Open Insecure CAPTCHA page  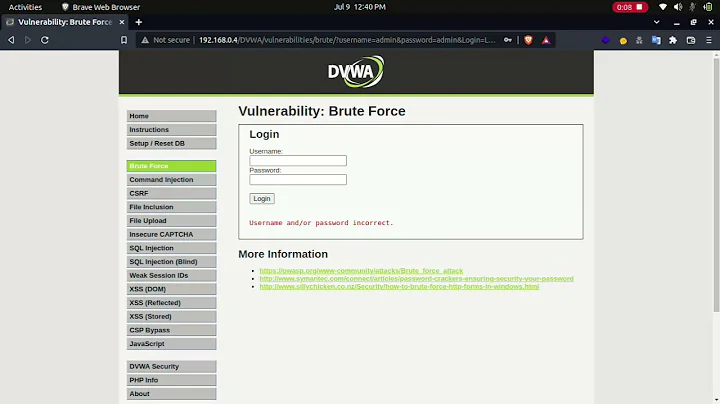click(x=171, y=235)
